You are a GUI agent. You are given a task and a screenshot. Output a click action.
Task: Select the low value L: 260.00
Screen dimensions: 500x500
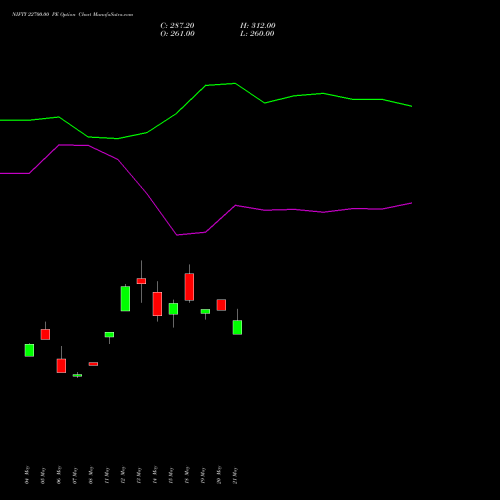257,34
